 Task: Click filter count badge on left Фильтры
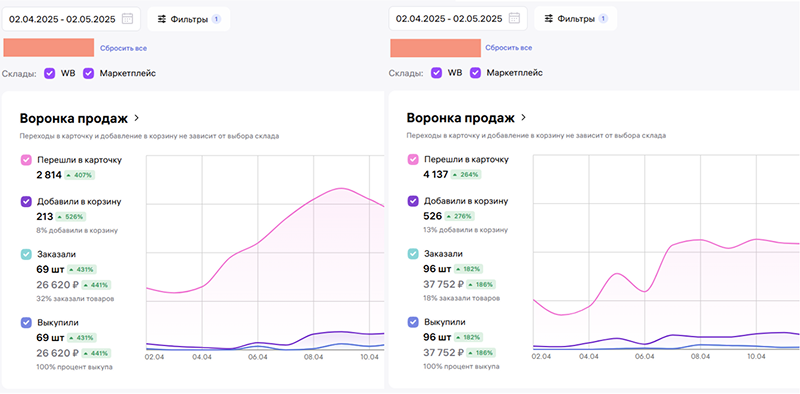click(x=216, y=19)
